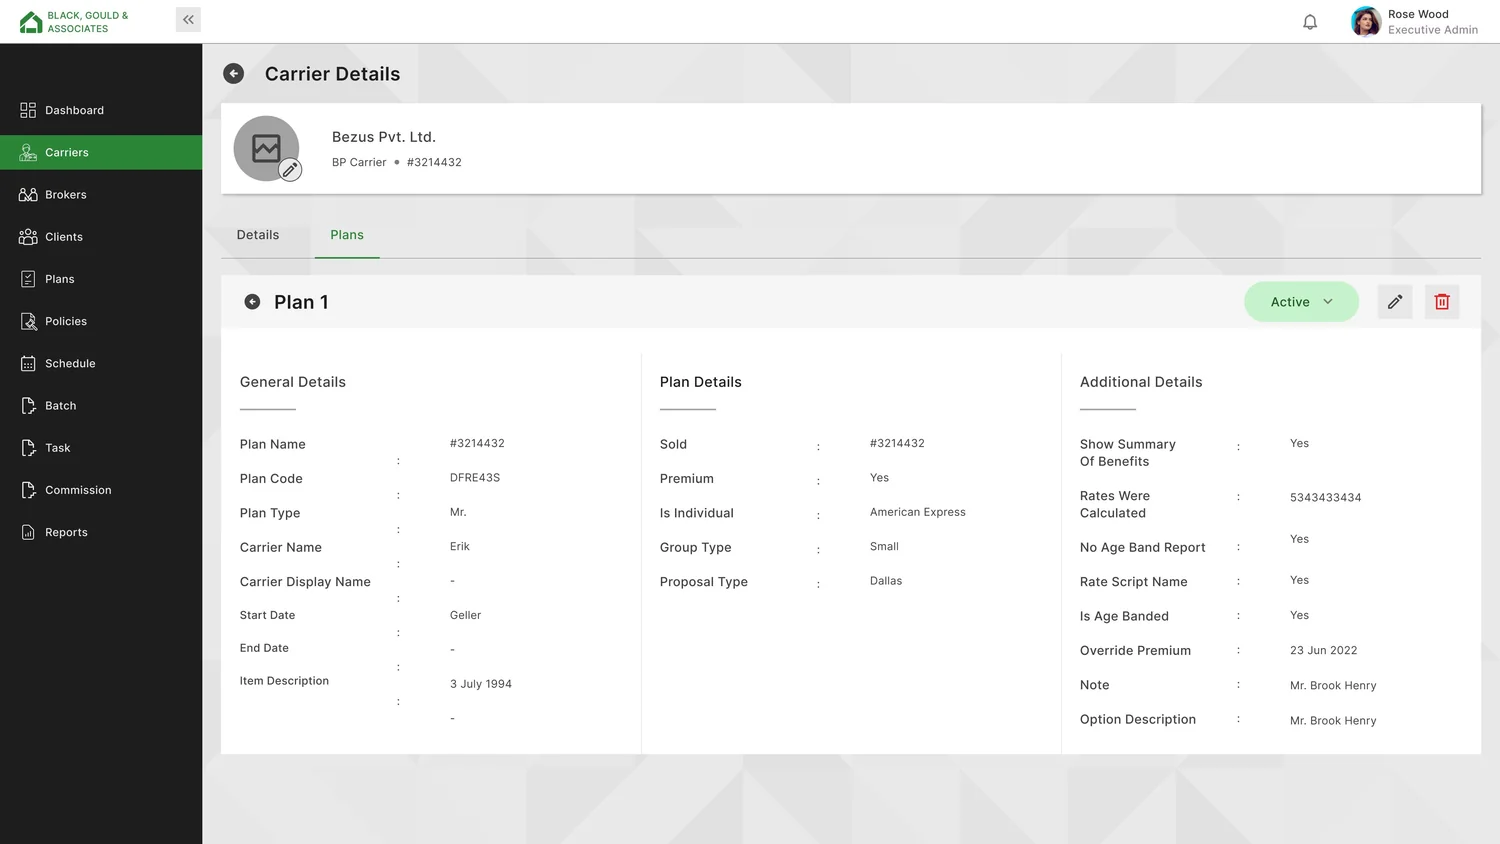Switch to the Details tab
The image size is (1500, 844).
pos(258,235)
